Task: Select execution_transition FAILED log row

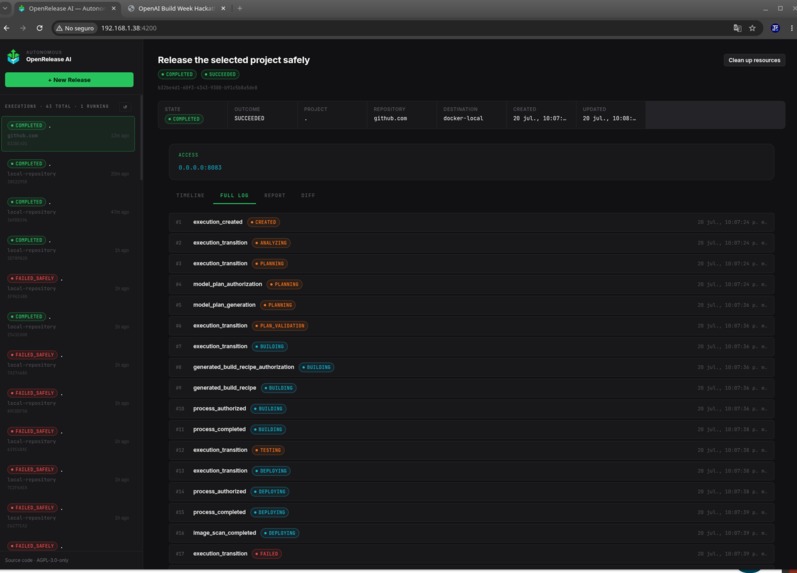Action: [471, 554]
